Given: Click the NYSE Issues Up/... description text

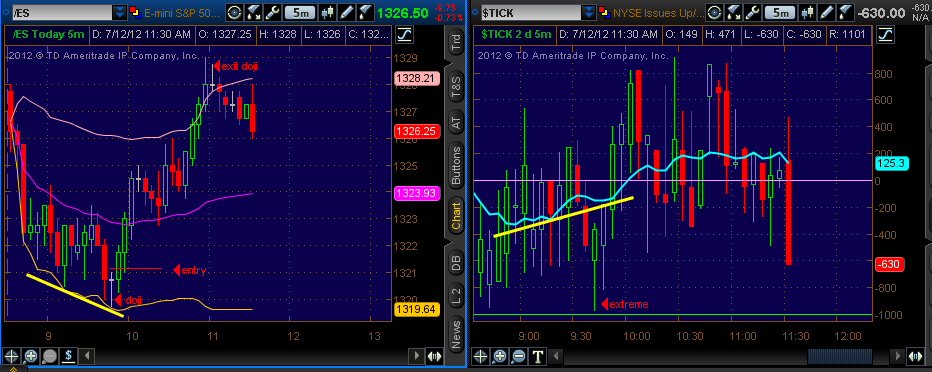Looking at the screenshot, I should click(659, 12).
